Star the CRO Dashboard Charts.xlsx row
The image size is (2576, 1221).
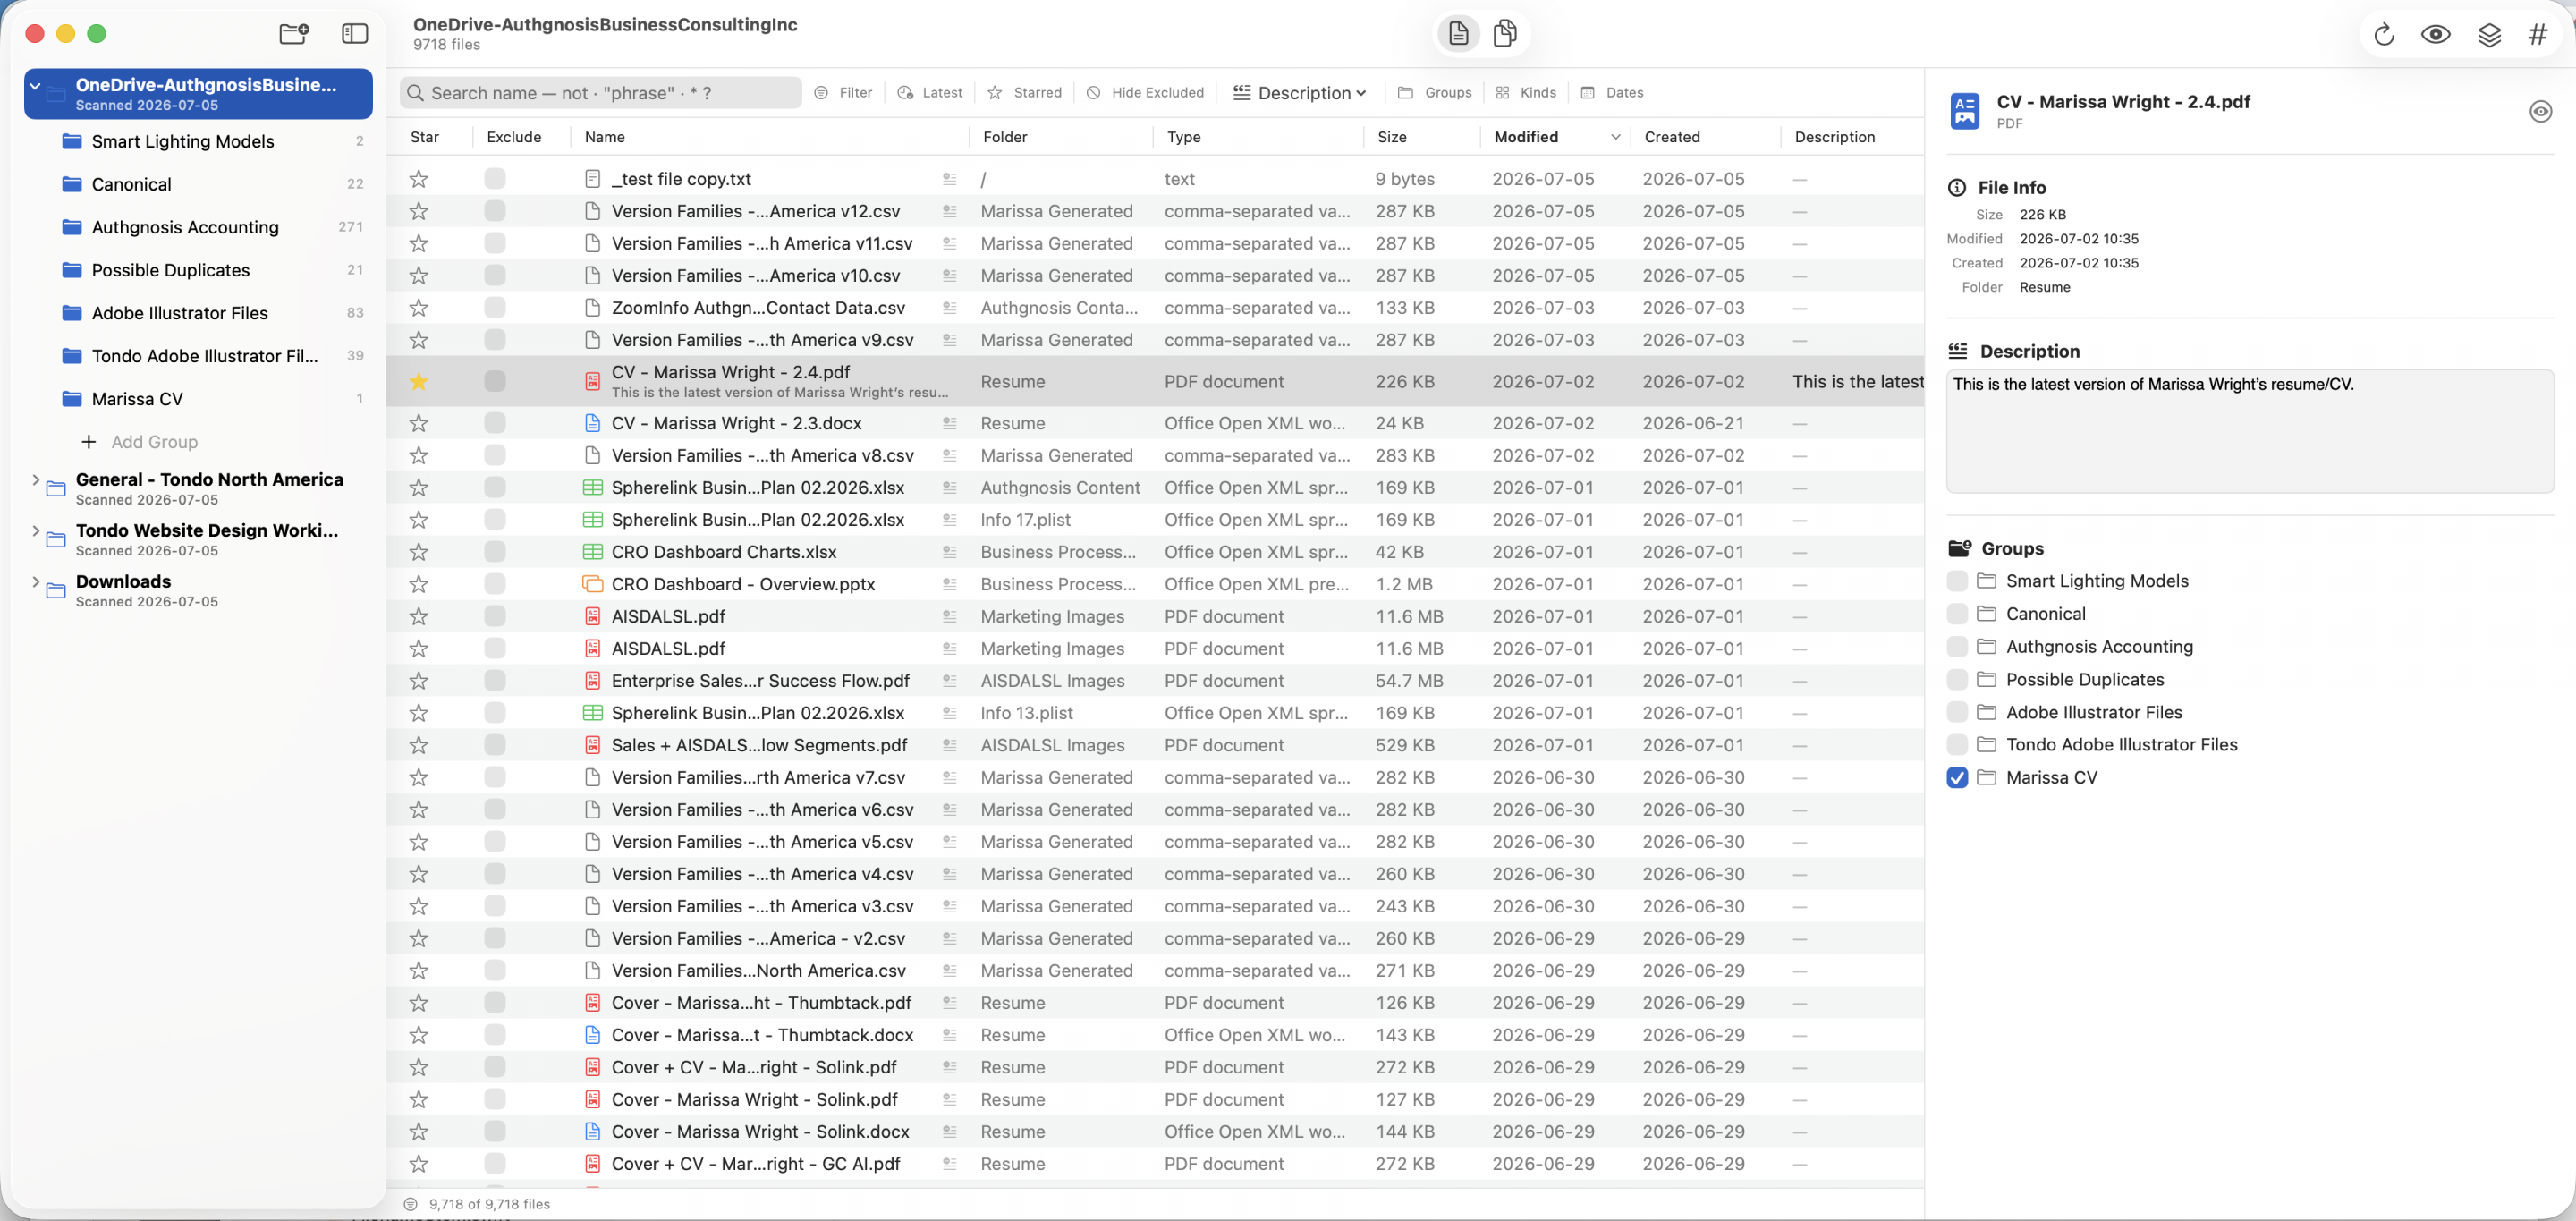419,552
